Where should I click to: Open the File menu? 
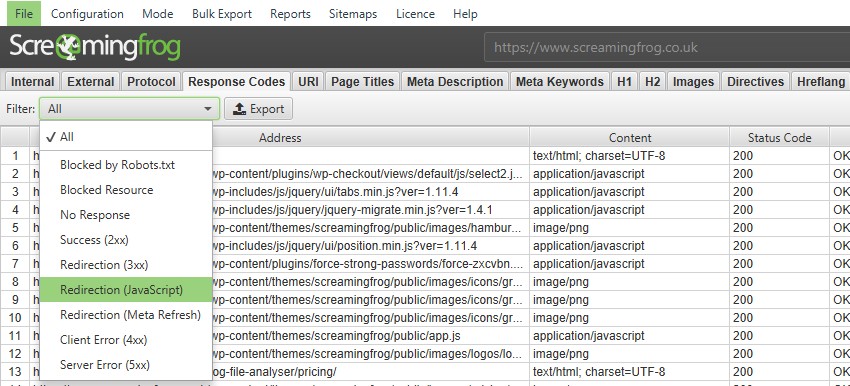(x=24, y=14)
